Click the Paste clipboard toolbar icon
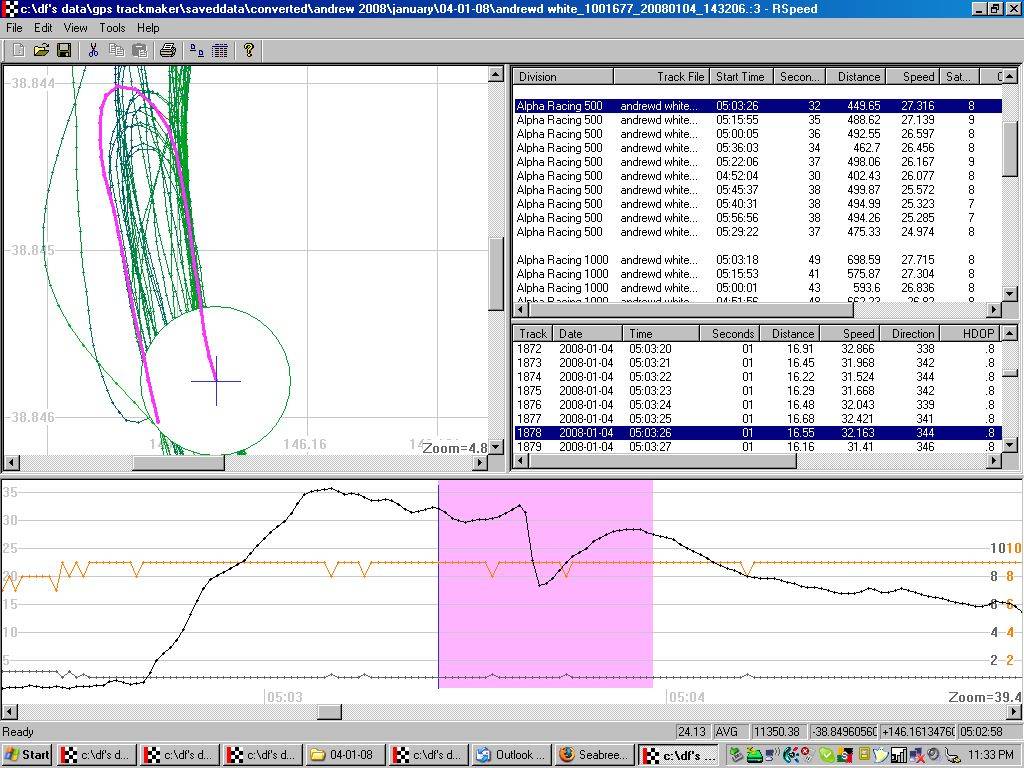Image resolution: width=1024 pixels, height=768 pixels. tap(139, 50)
